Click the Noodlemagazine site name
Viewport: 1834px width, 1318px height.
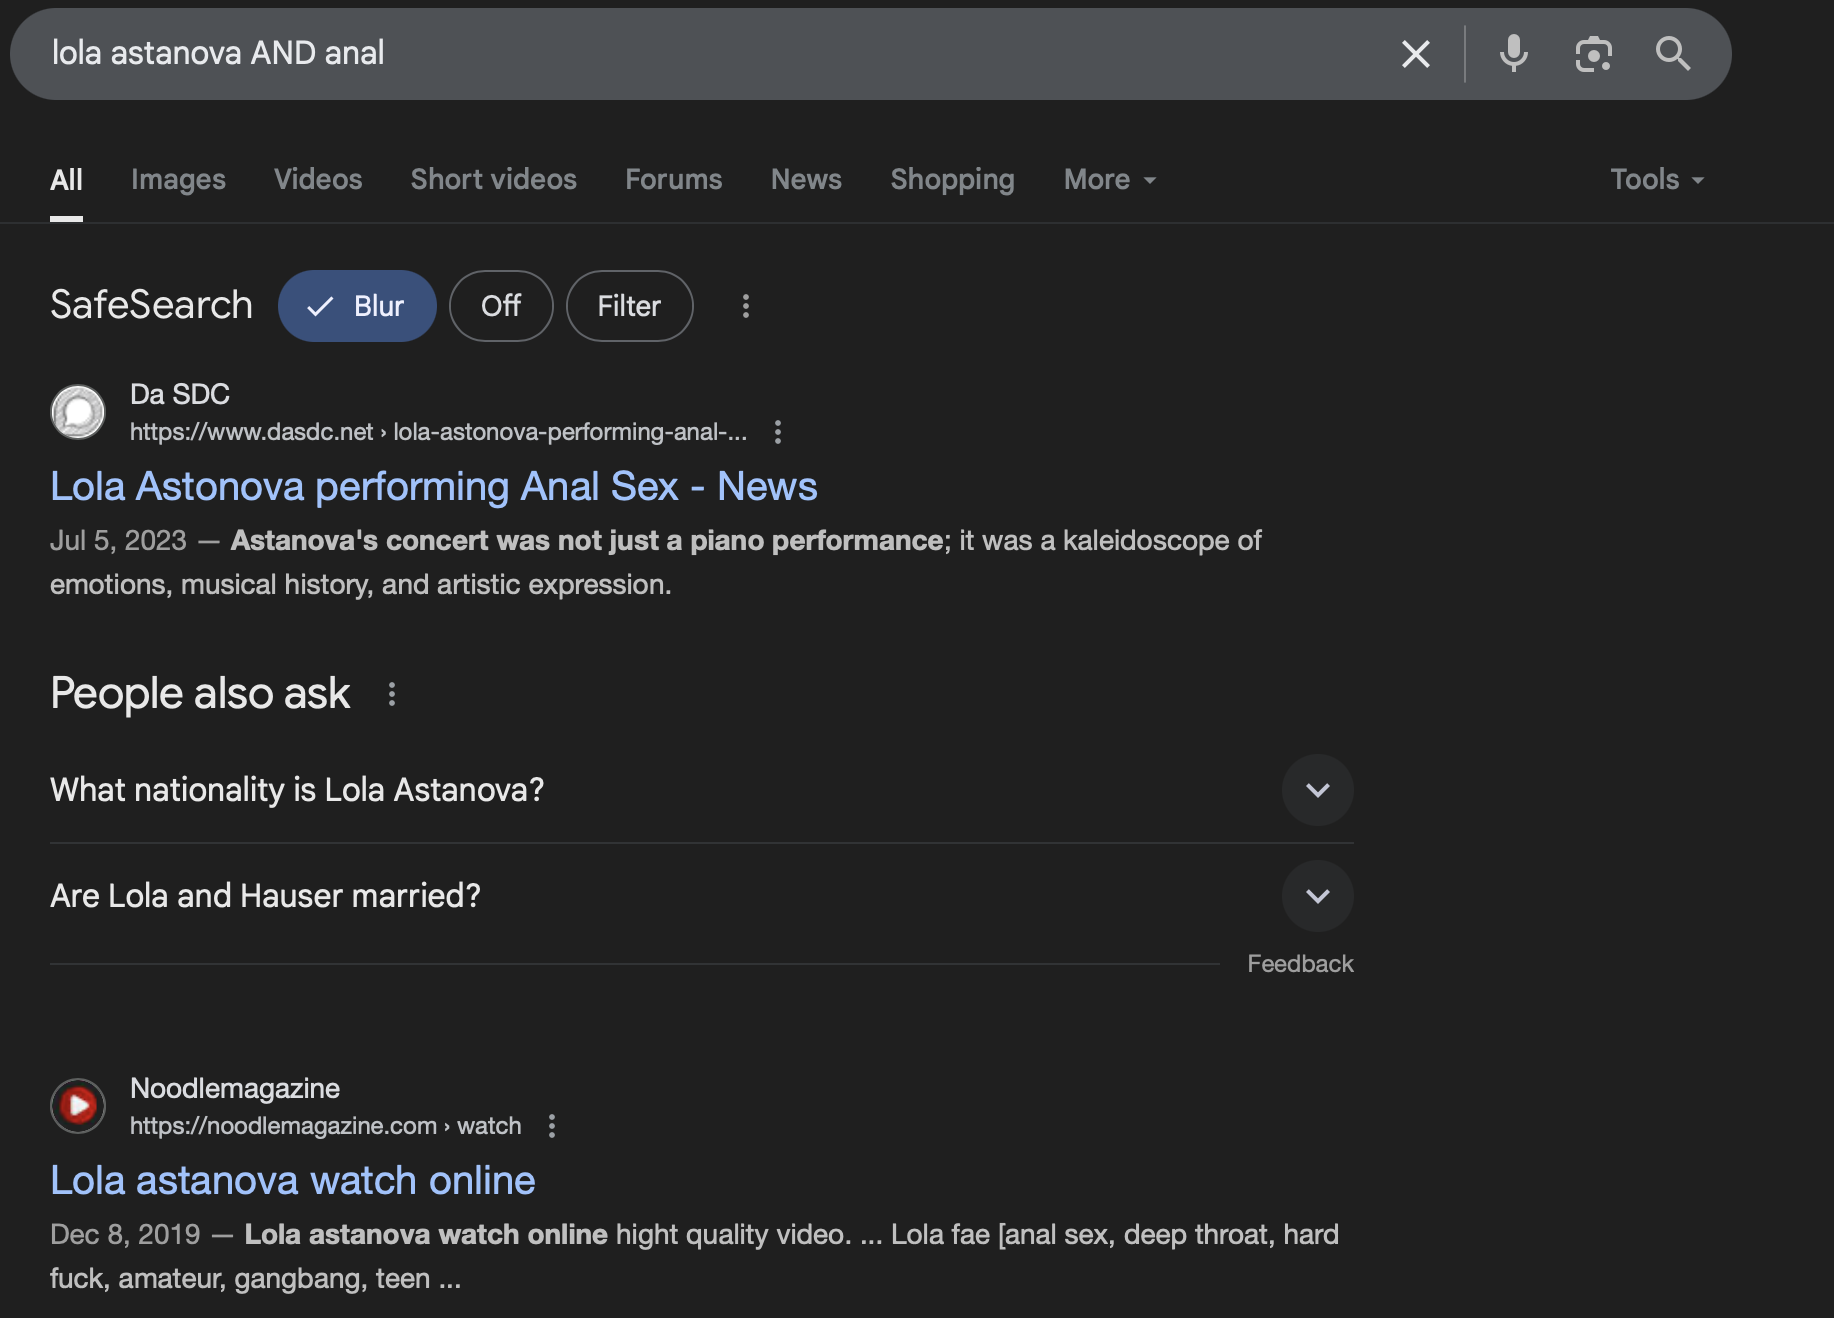235,1088
